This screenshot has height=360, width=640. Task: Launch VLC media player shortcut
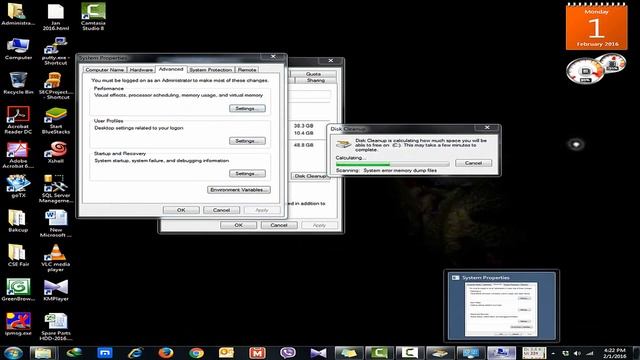click(x=56, y=258)
